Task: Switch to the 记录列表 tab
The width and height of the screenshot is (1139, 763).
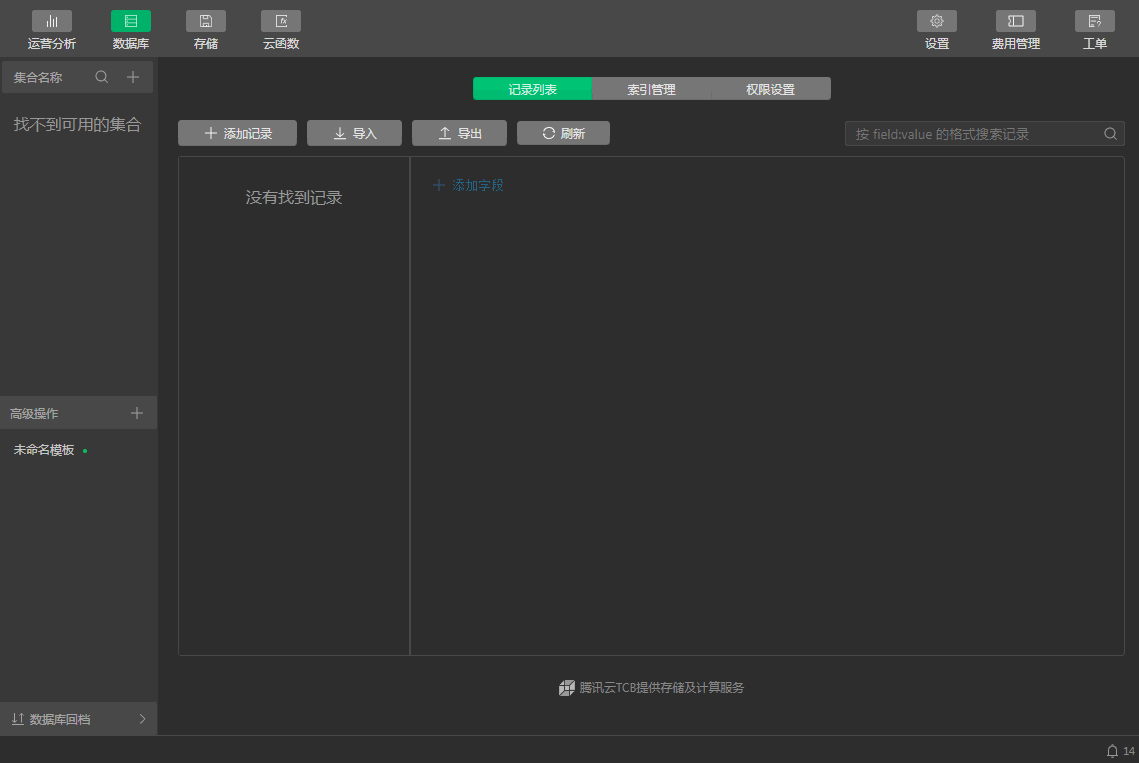Action: tap(532, 89)
